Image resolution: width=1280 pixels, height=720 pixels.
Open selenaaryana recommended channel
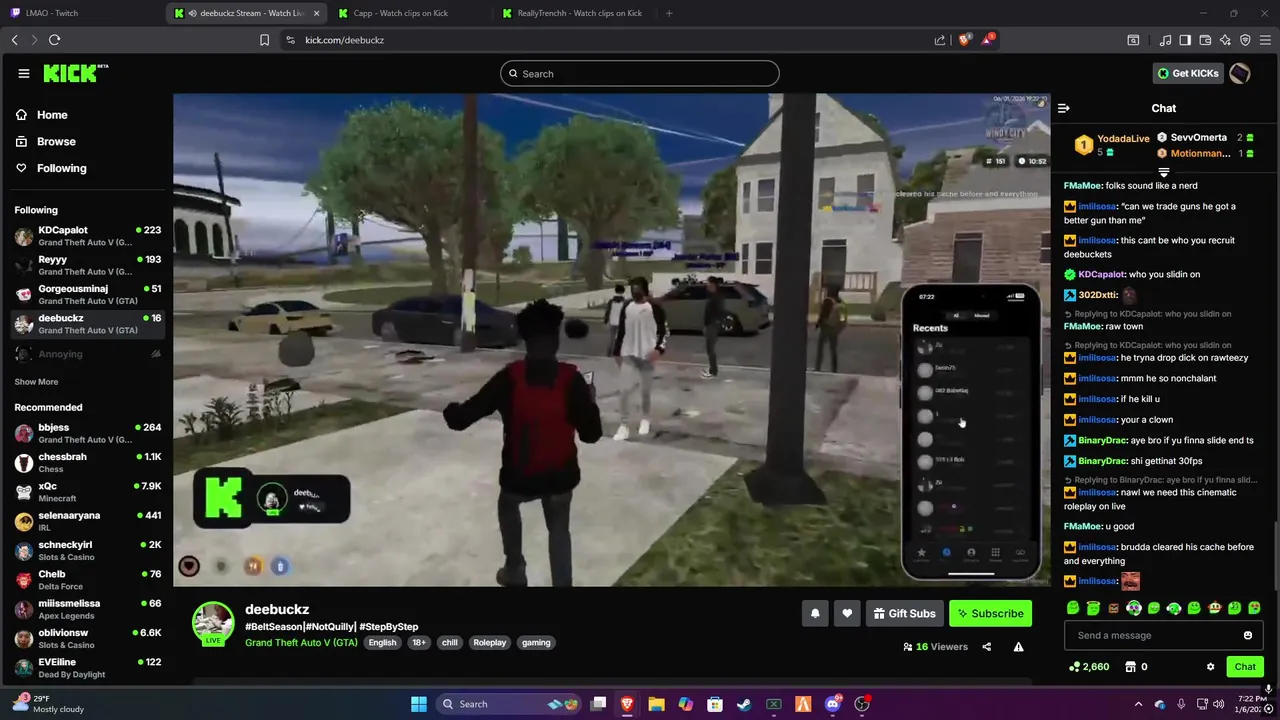pos(88,521)
